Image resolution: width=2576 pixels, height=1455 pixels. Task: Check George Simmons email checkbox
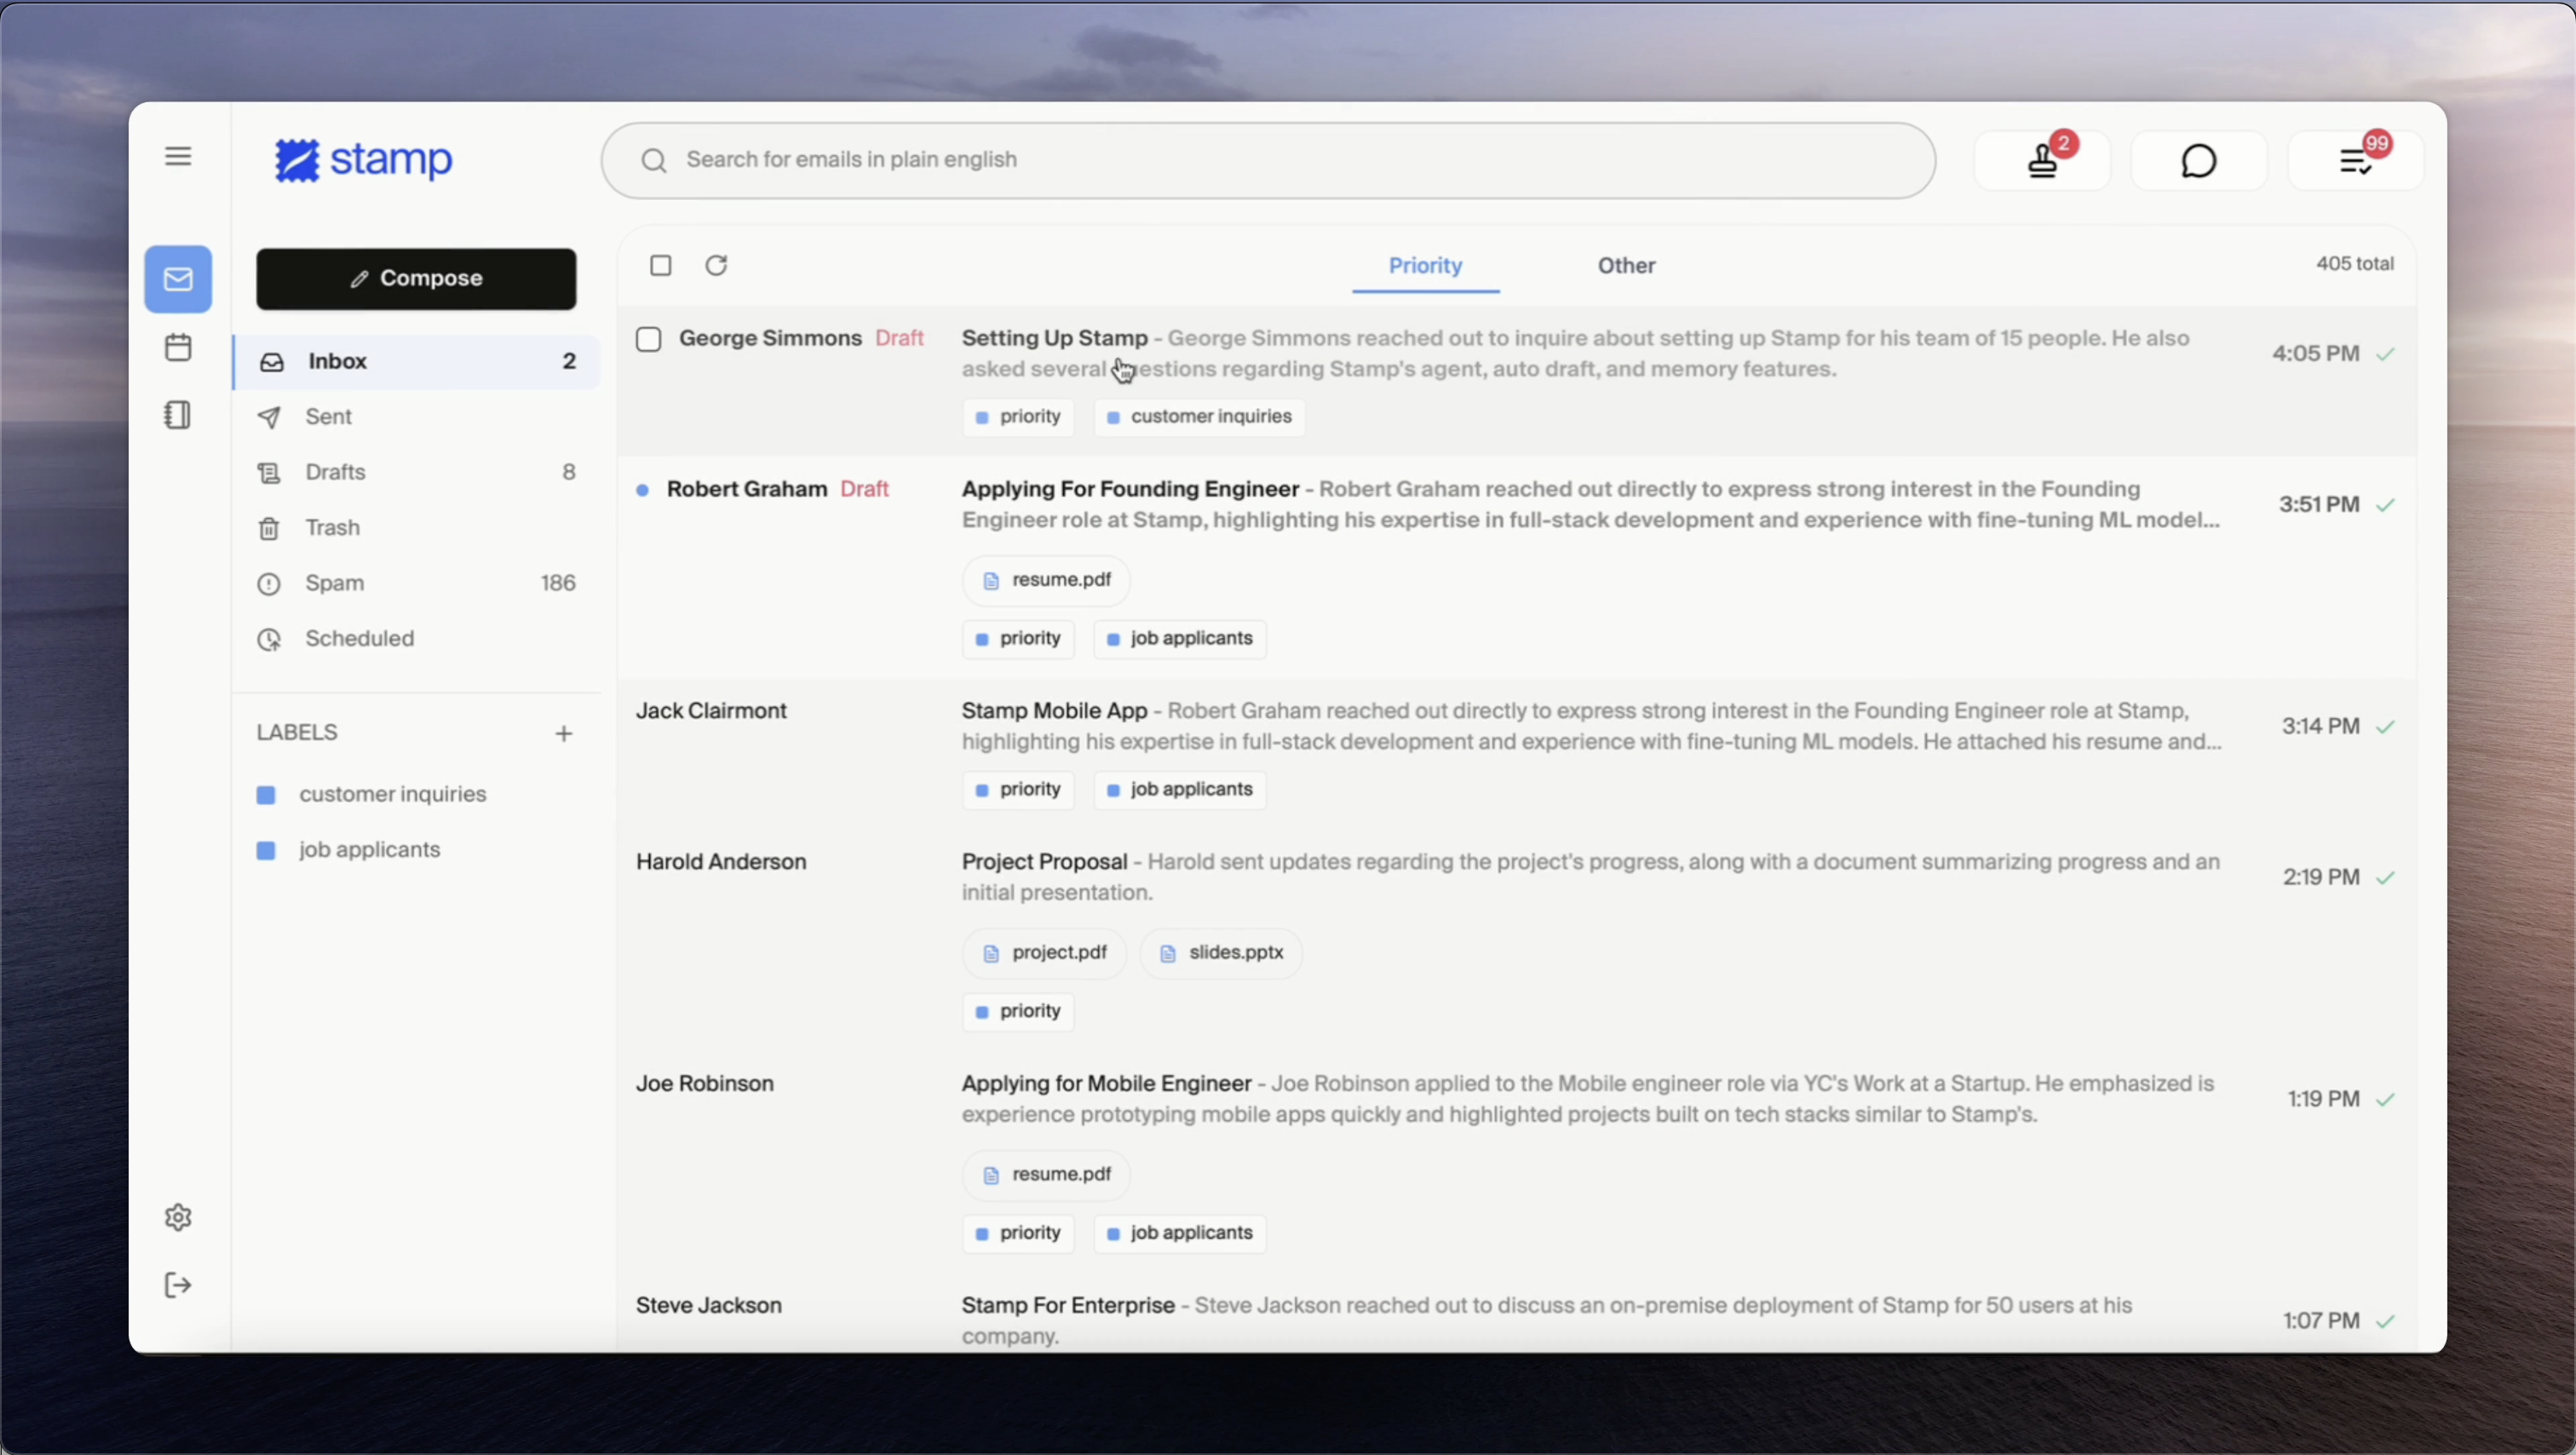click(x=649, y=339)
